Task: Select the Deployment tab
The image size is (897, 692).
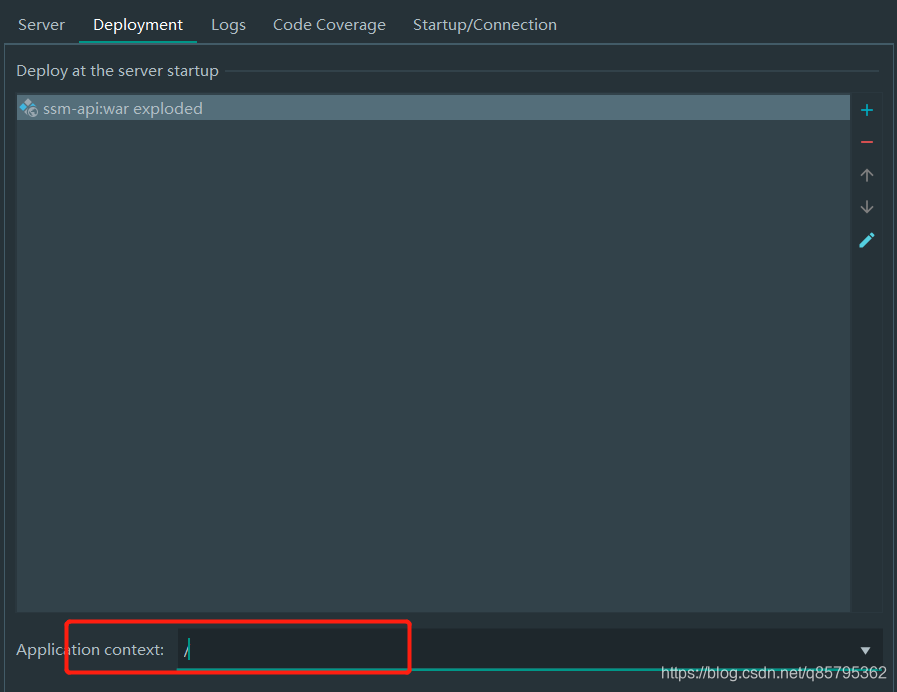Action: (138, 25)
